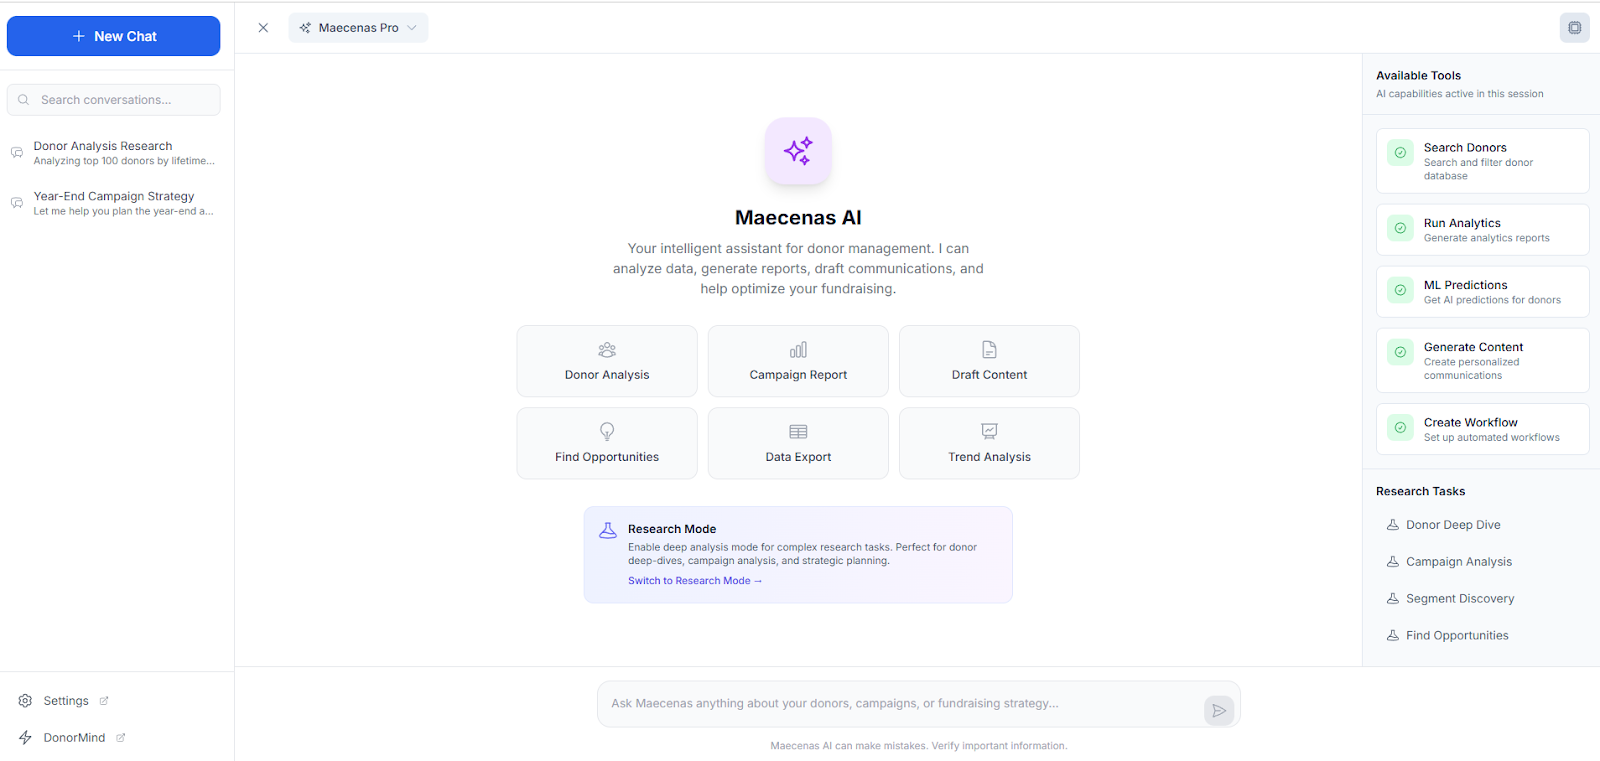This screenshot has height=761, width=1600.
Task: Click the Run Analytics checkmark icon
Action: pos(1400,228)
